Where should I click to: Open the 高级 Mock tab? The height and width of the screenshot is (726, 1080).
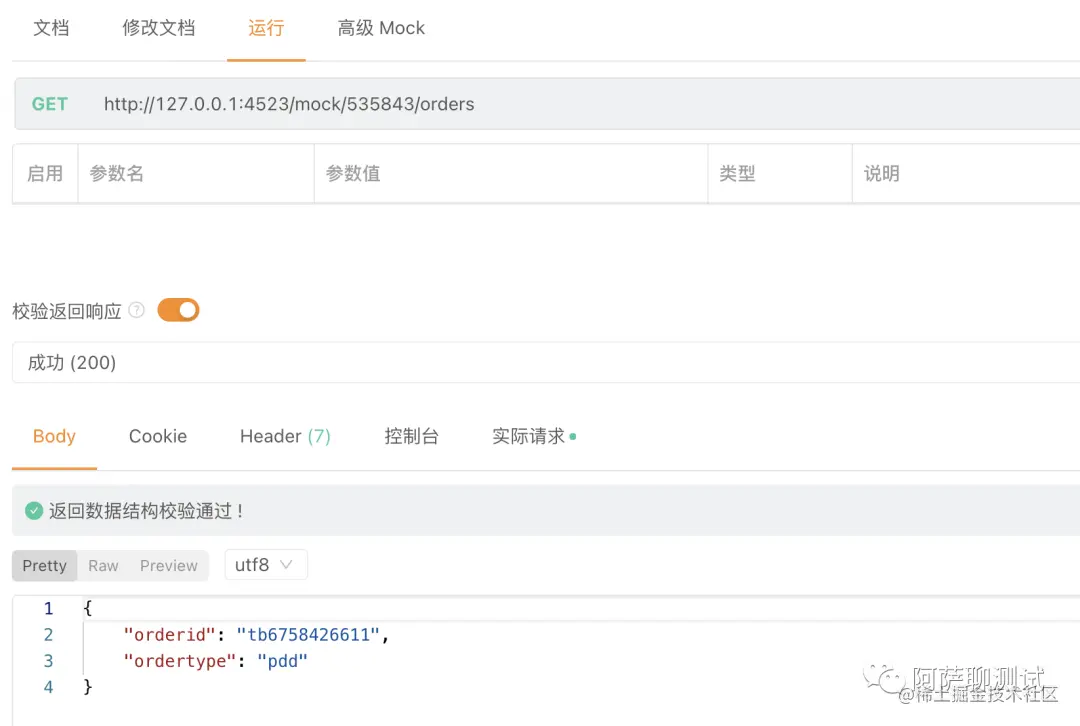click(381, 28)
